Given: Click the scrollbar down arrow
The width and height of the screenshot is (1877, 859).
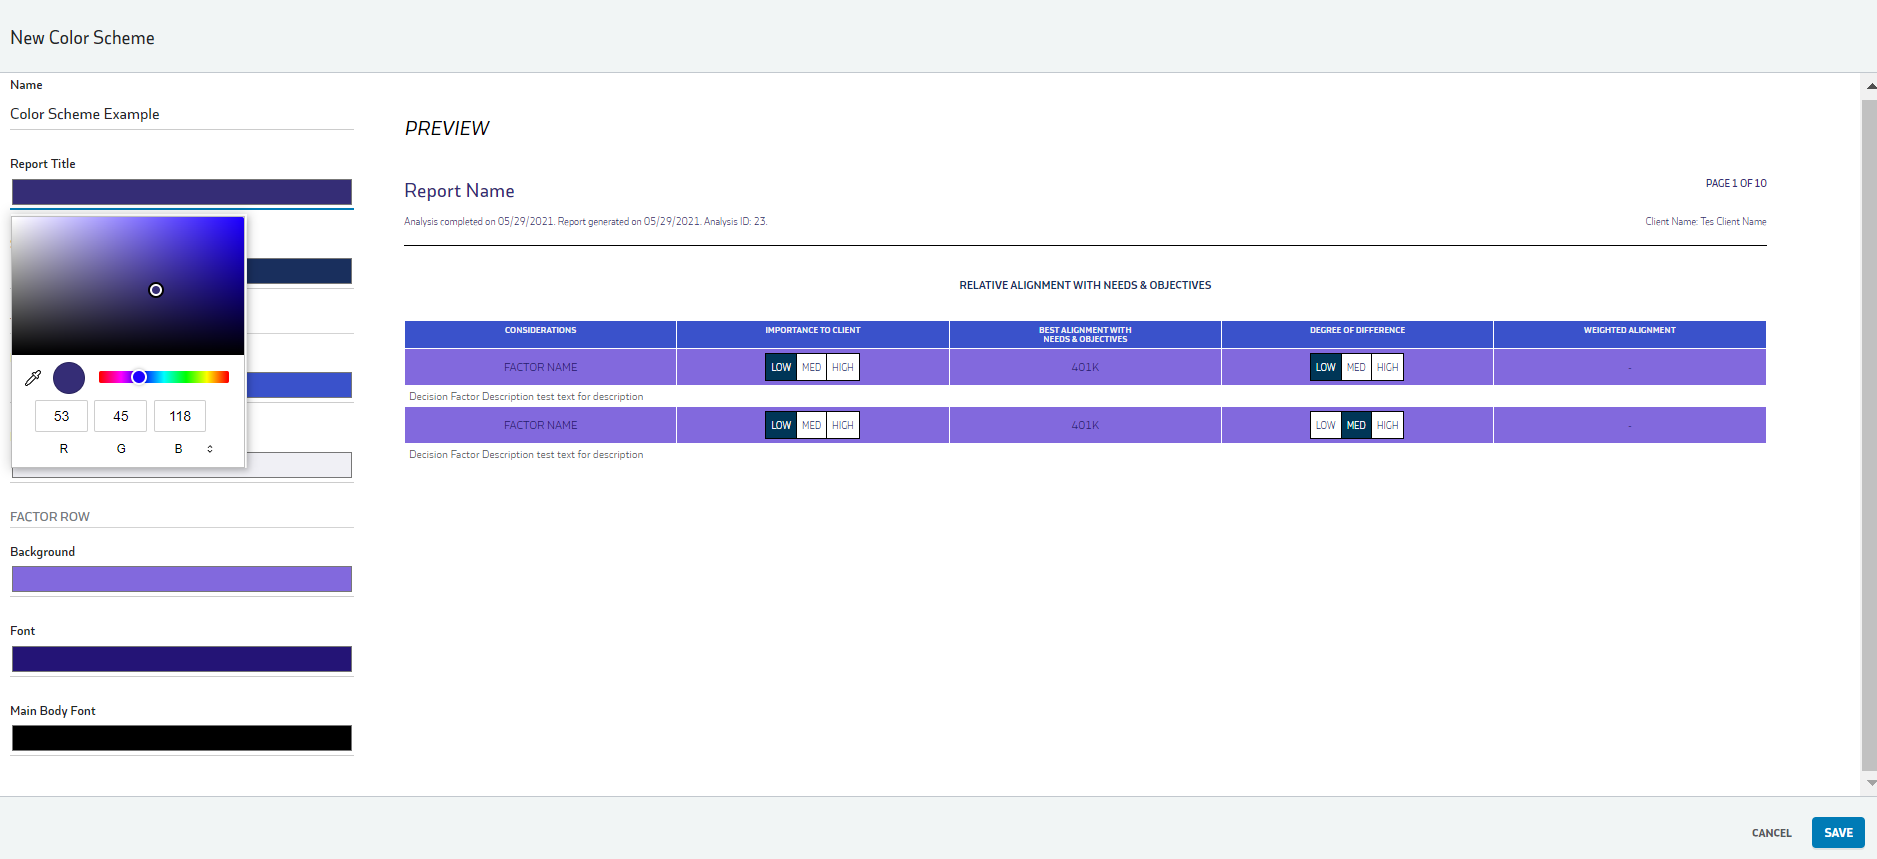Looking at the screenshot, I should [1870, 783].
